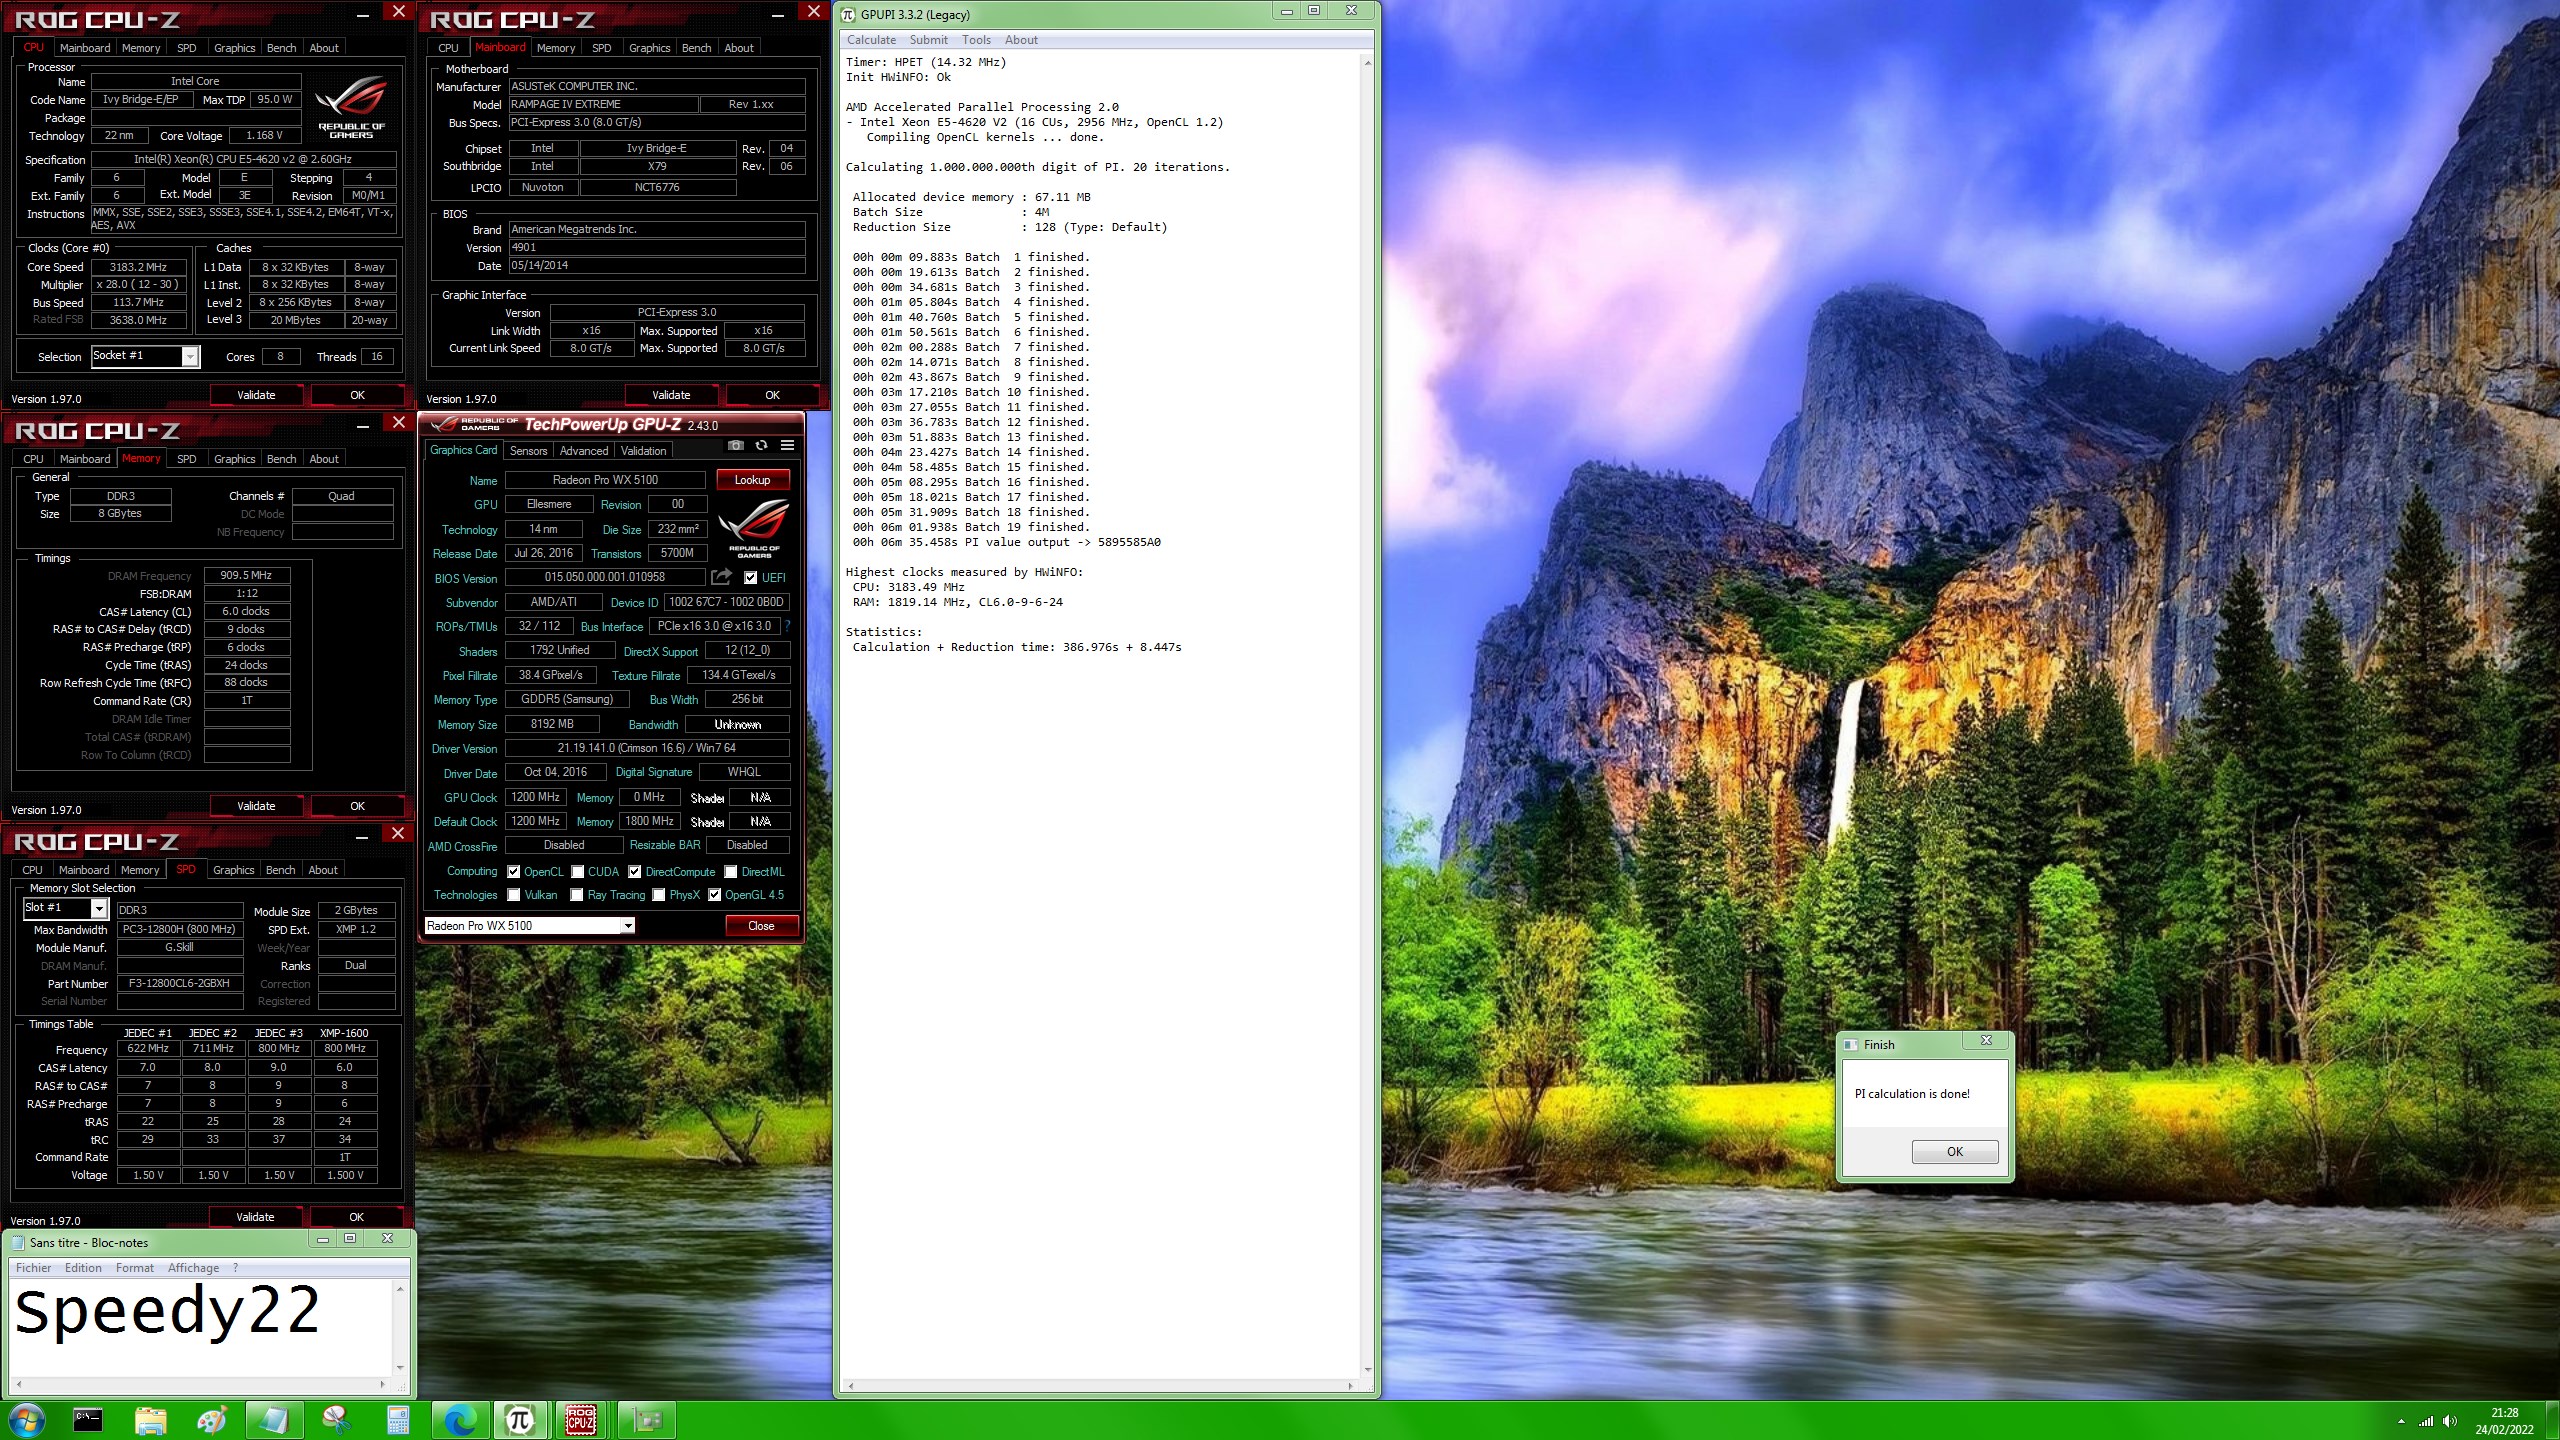Switch to GPU-Z via its taskbar icon

[646, 1420]
